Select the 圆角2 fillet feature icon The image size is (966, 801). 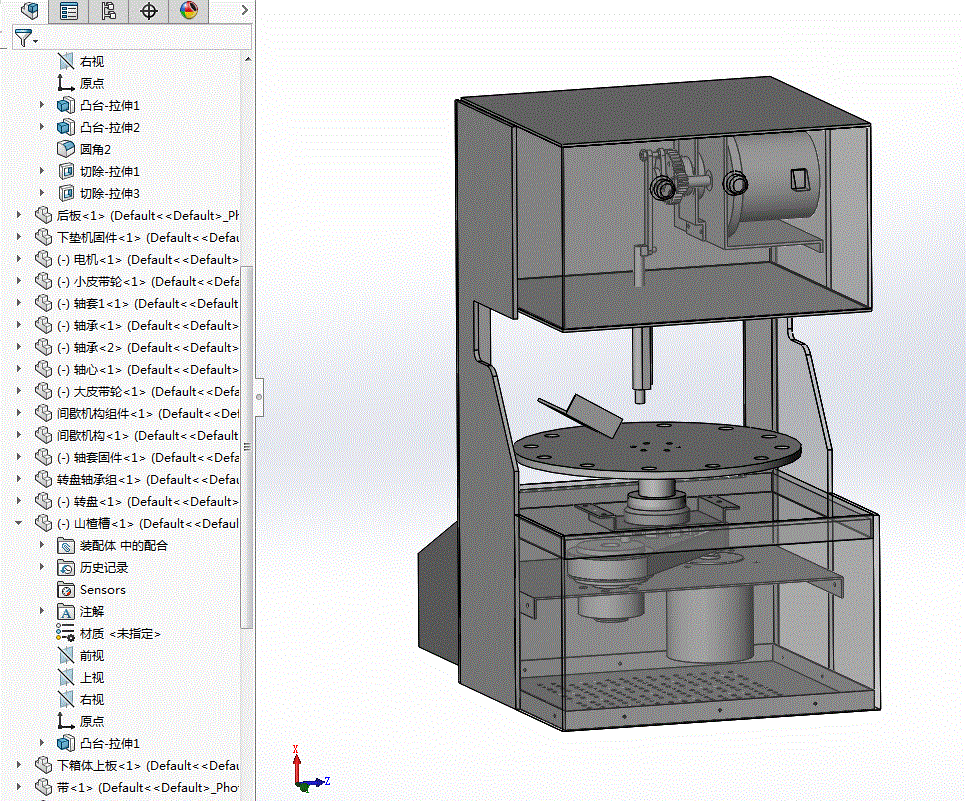click(x=66, y=149)
